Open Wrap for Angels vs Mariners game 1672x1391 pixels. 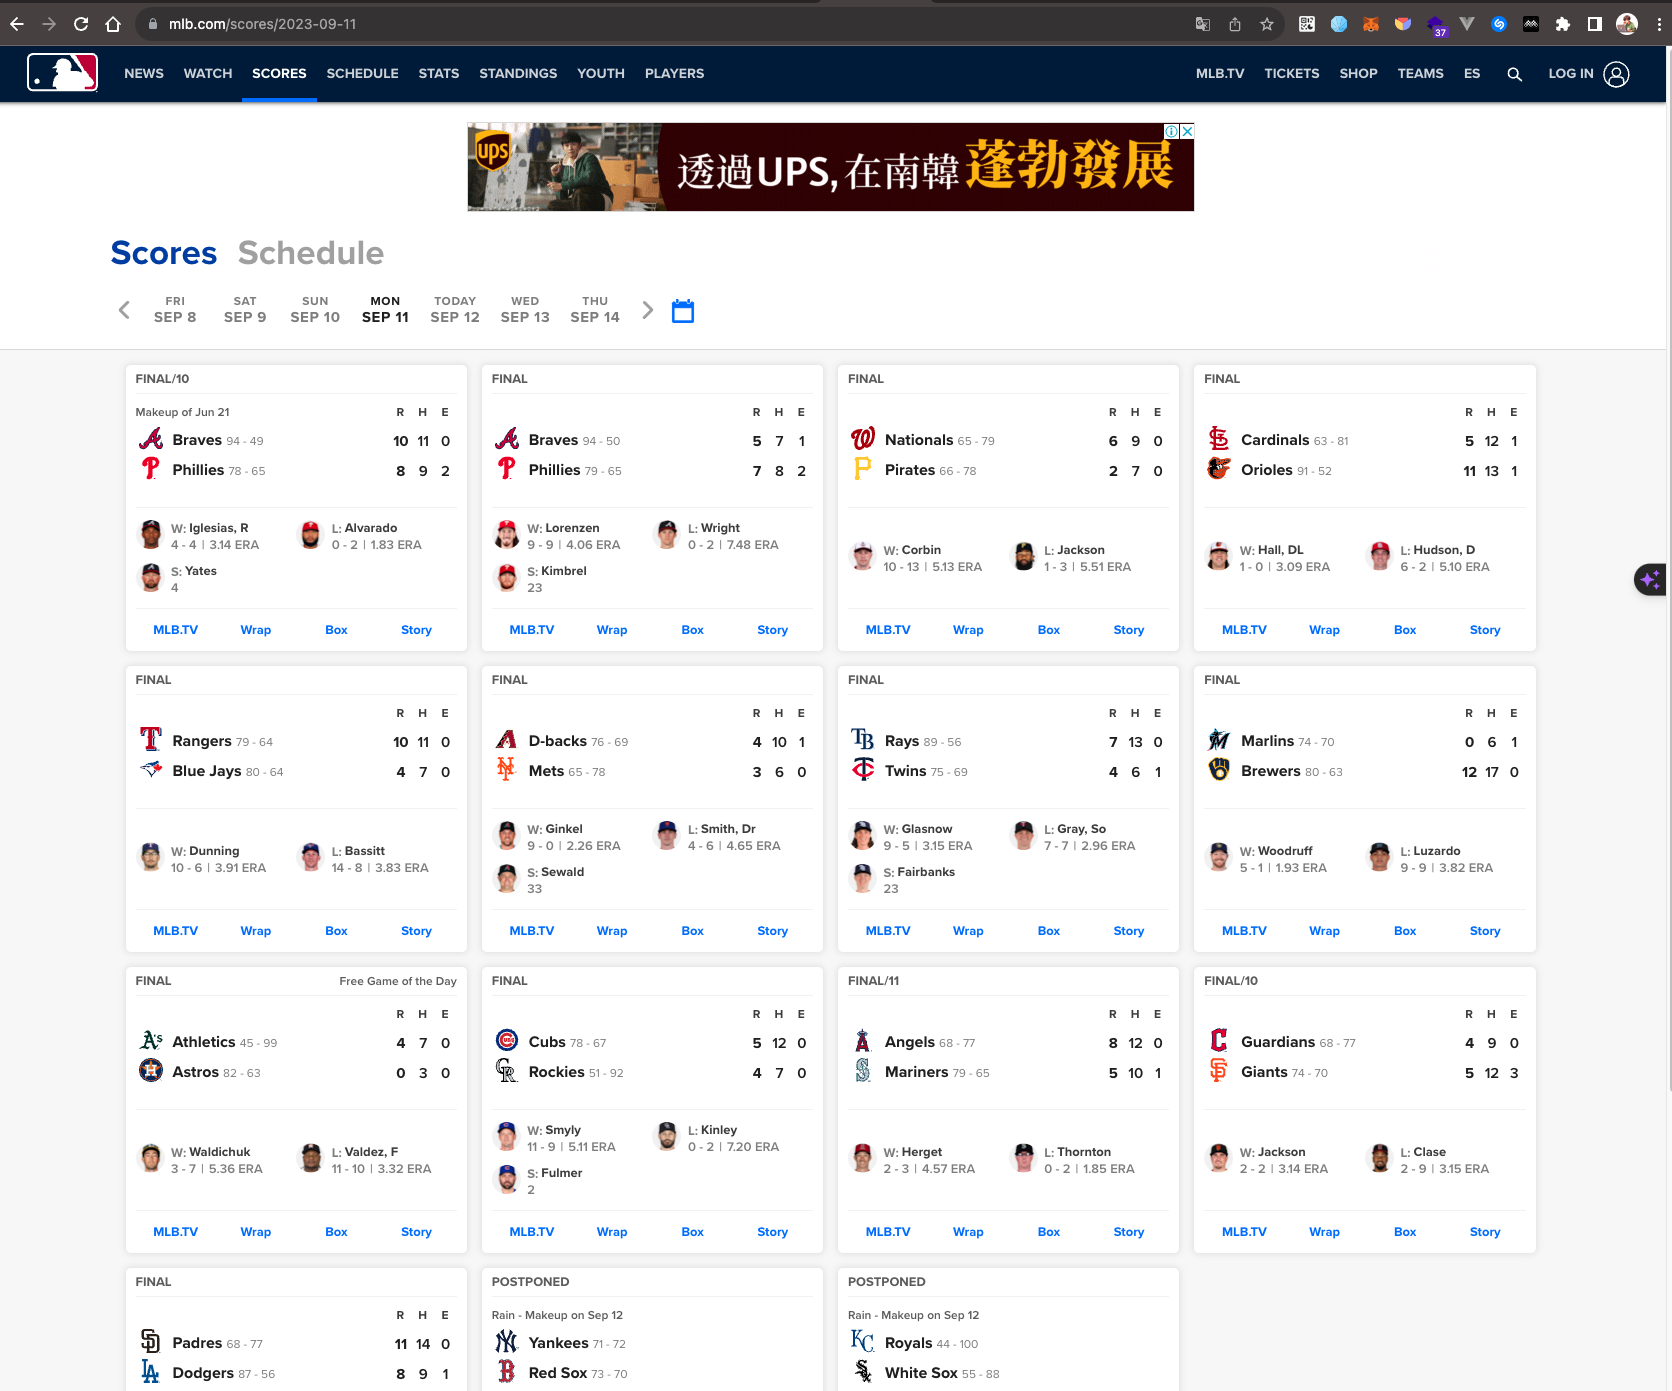968,1232
